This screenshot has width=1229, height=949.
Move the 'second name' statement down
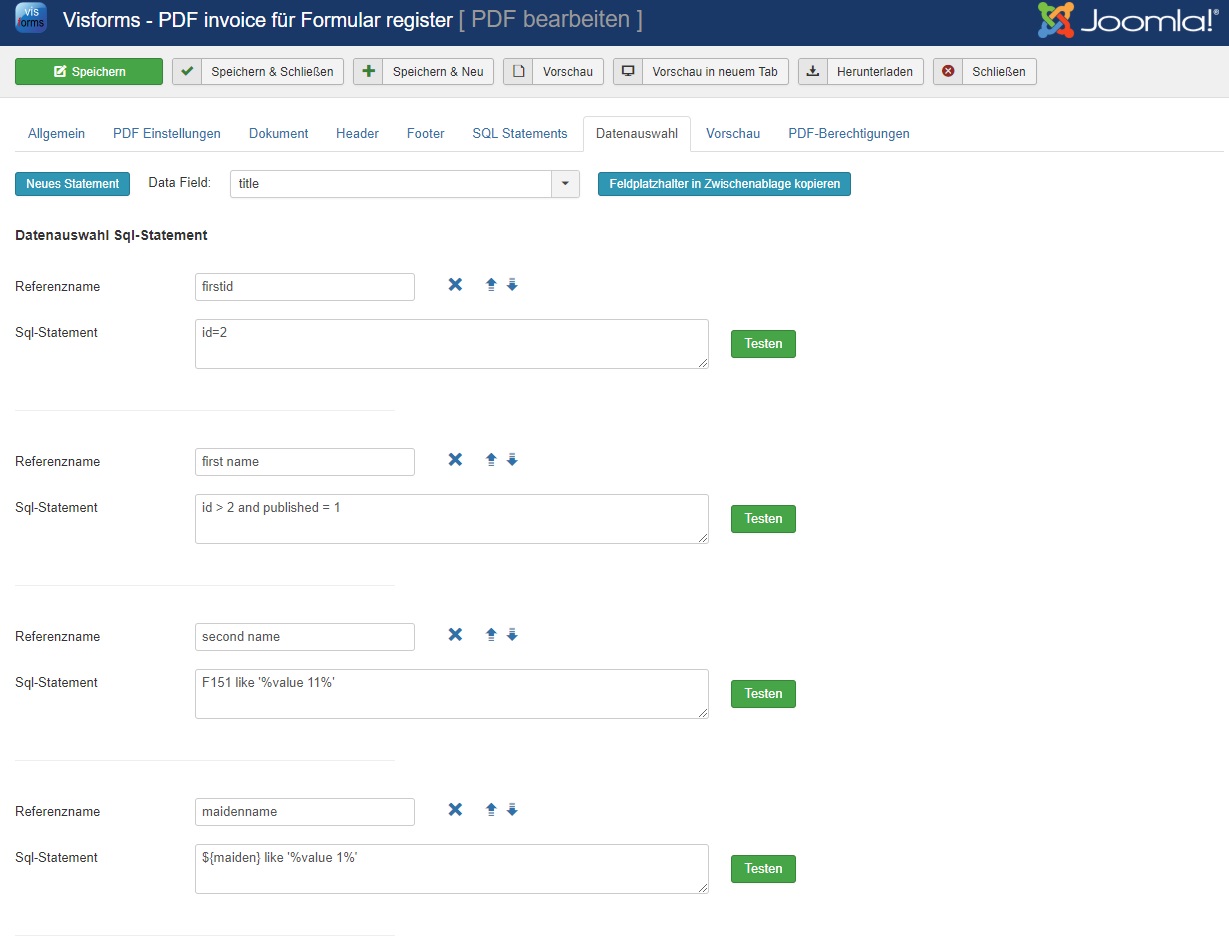(x=512, y=635)
